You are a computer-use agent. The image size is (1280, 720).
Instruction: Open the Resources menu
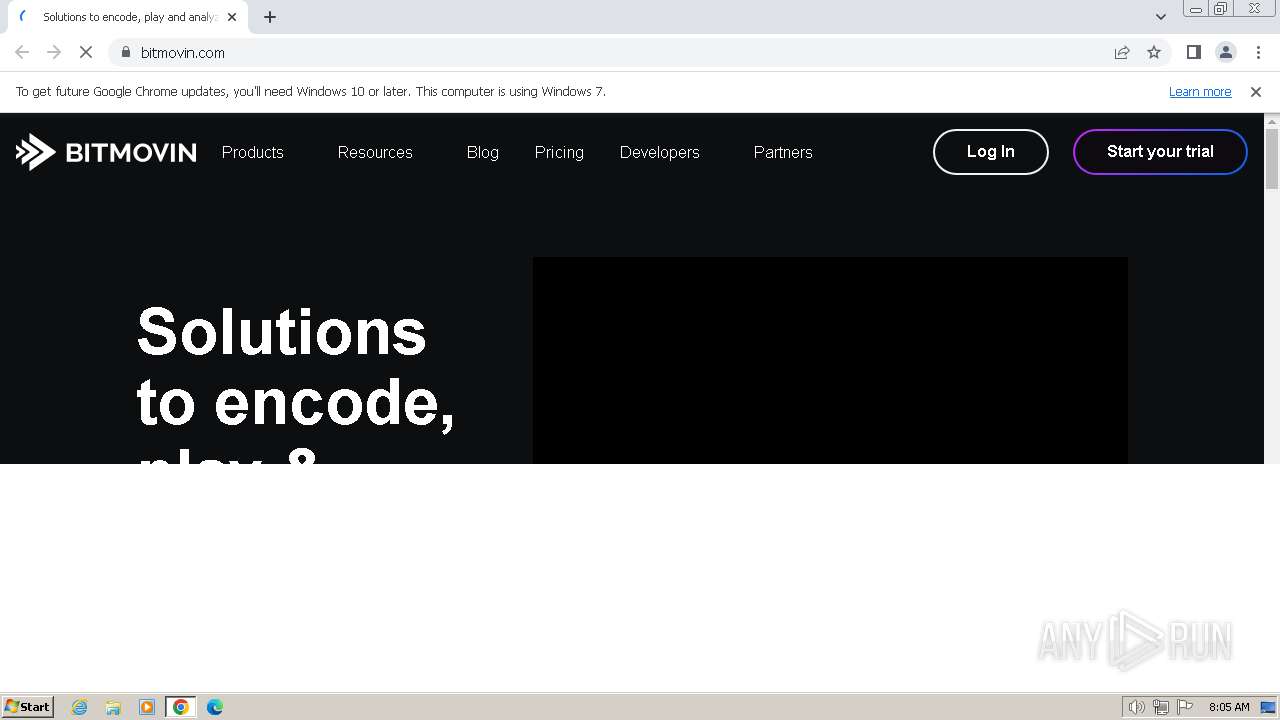(x=375, y=152)
